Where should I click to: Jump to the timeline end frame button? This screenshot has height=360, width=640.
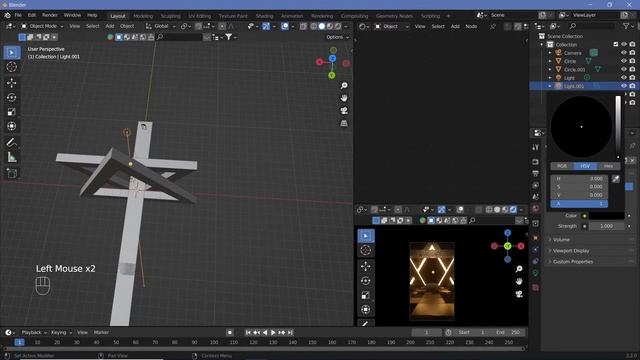point(290,333)
